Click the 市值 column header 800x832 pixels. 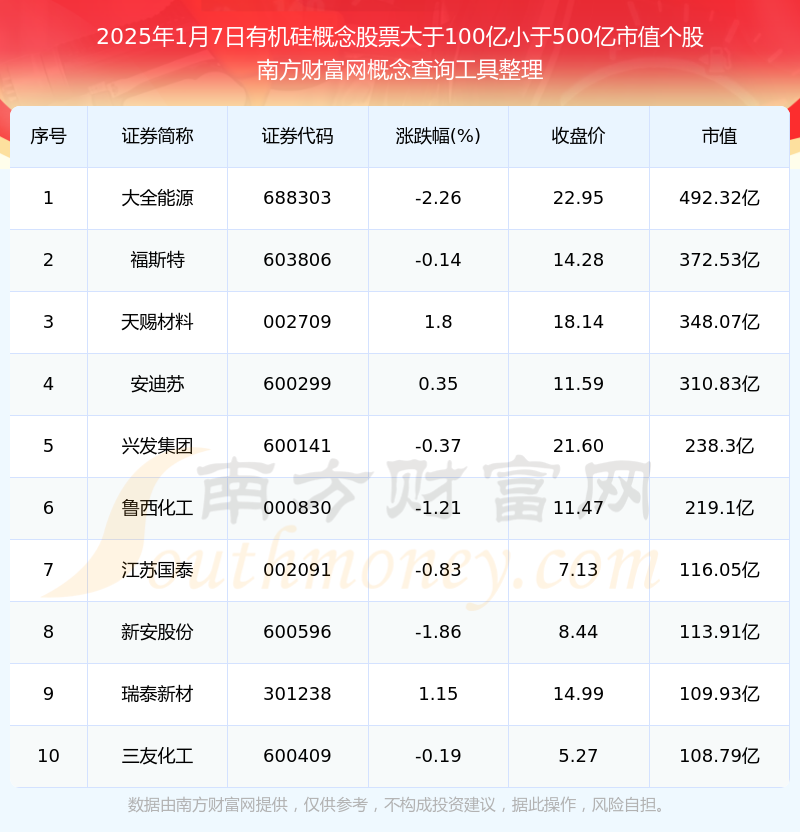click(719, 136)
